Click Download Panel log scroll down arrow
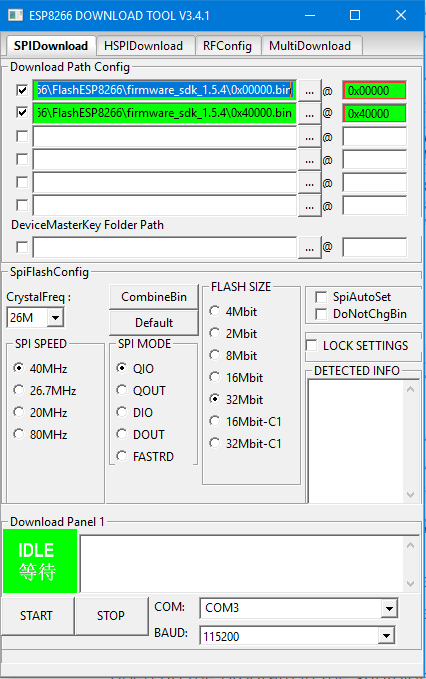 coord(410,584)
